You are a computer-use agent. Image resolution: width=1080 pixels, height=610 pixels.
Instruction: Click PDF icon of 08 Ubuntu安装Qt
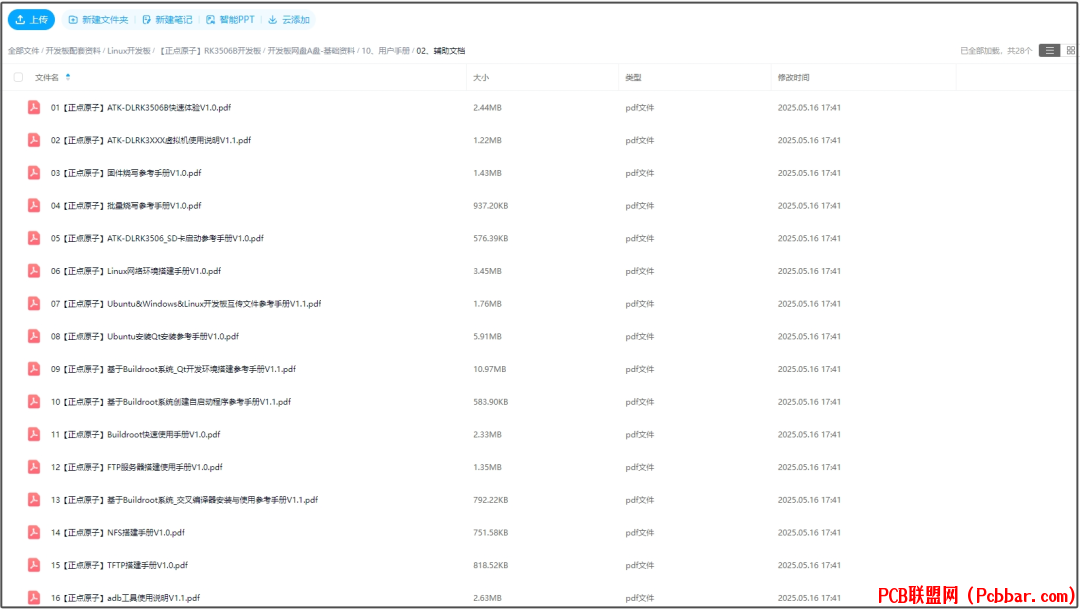point(34,336)
